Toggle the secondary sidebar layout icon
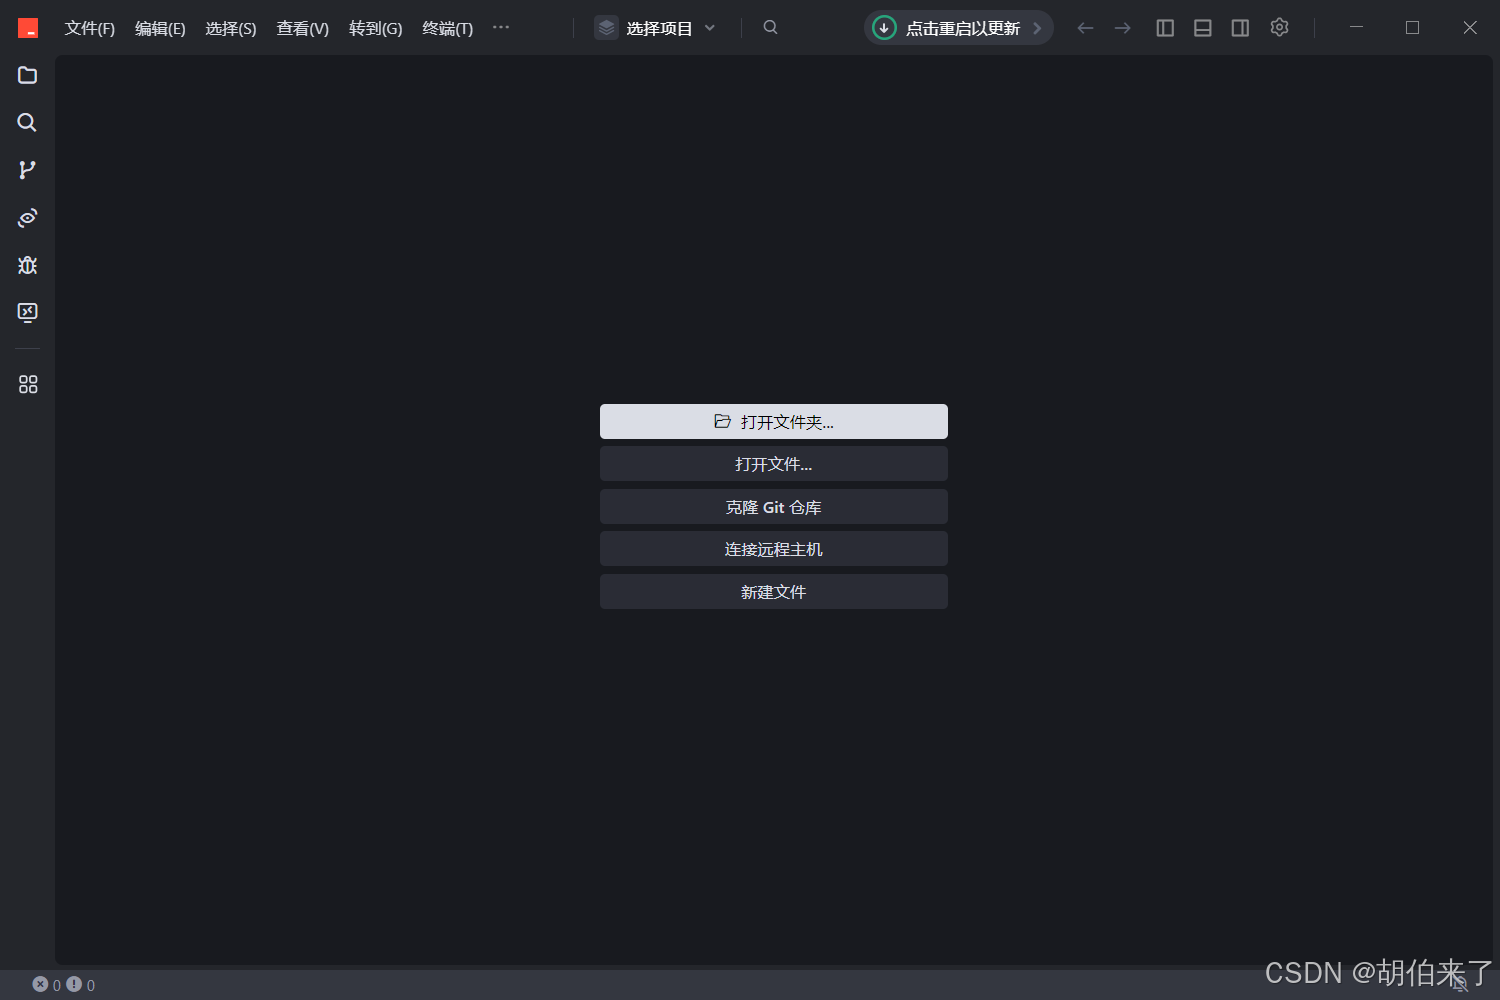Viewport: 1500px width, 1000px height. [x=1240, y=27]
